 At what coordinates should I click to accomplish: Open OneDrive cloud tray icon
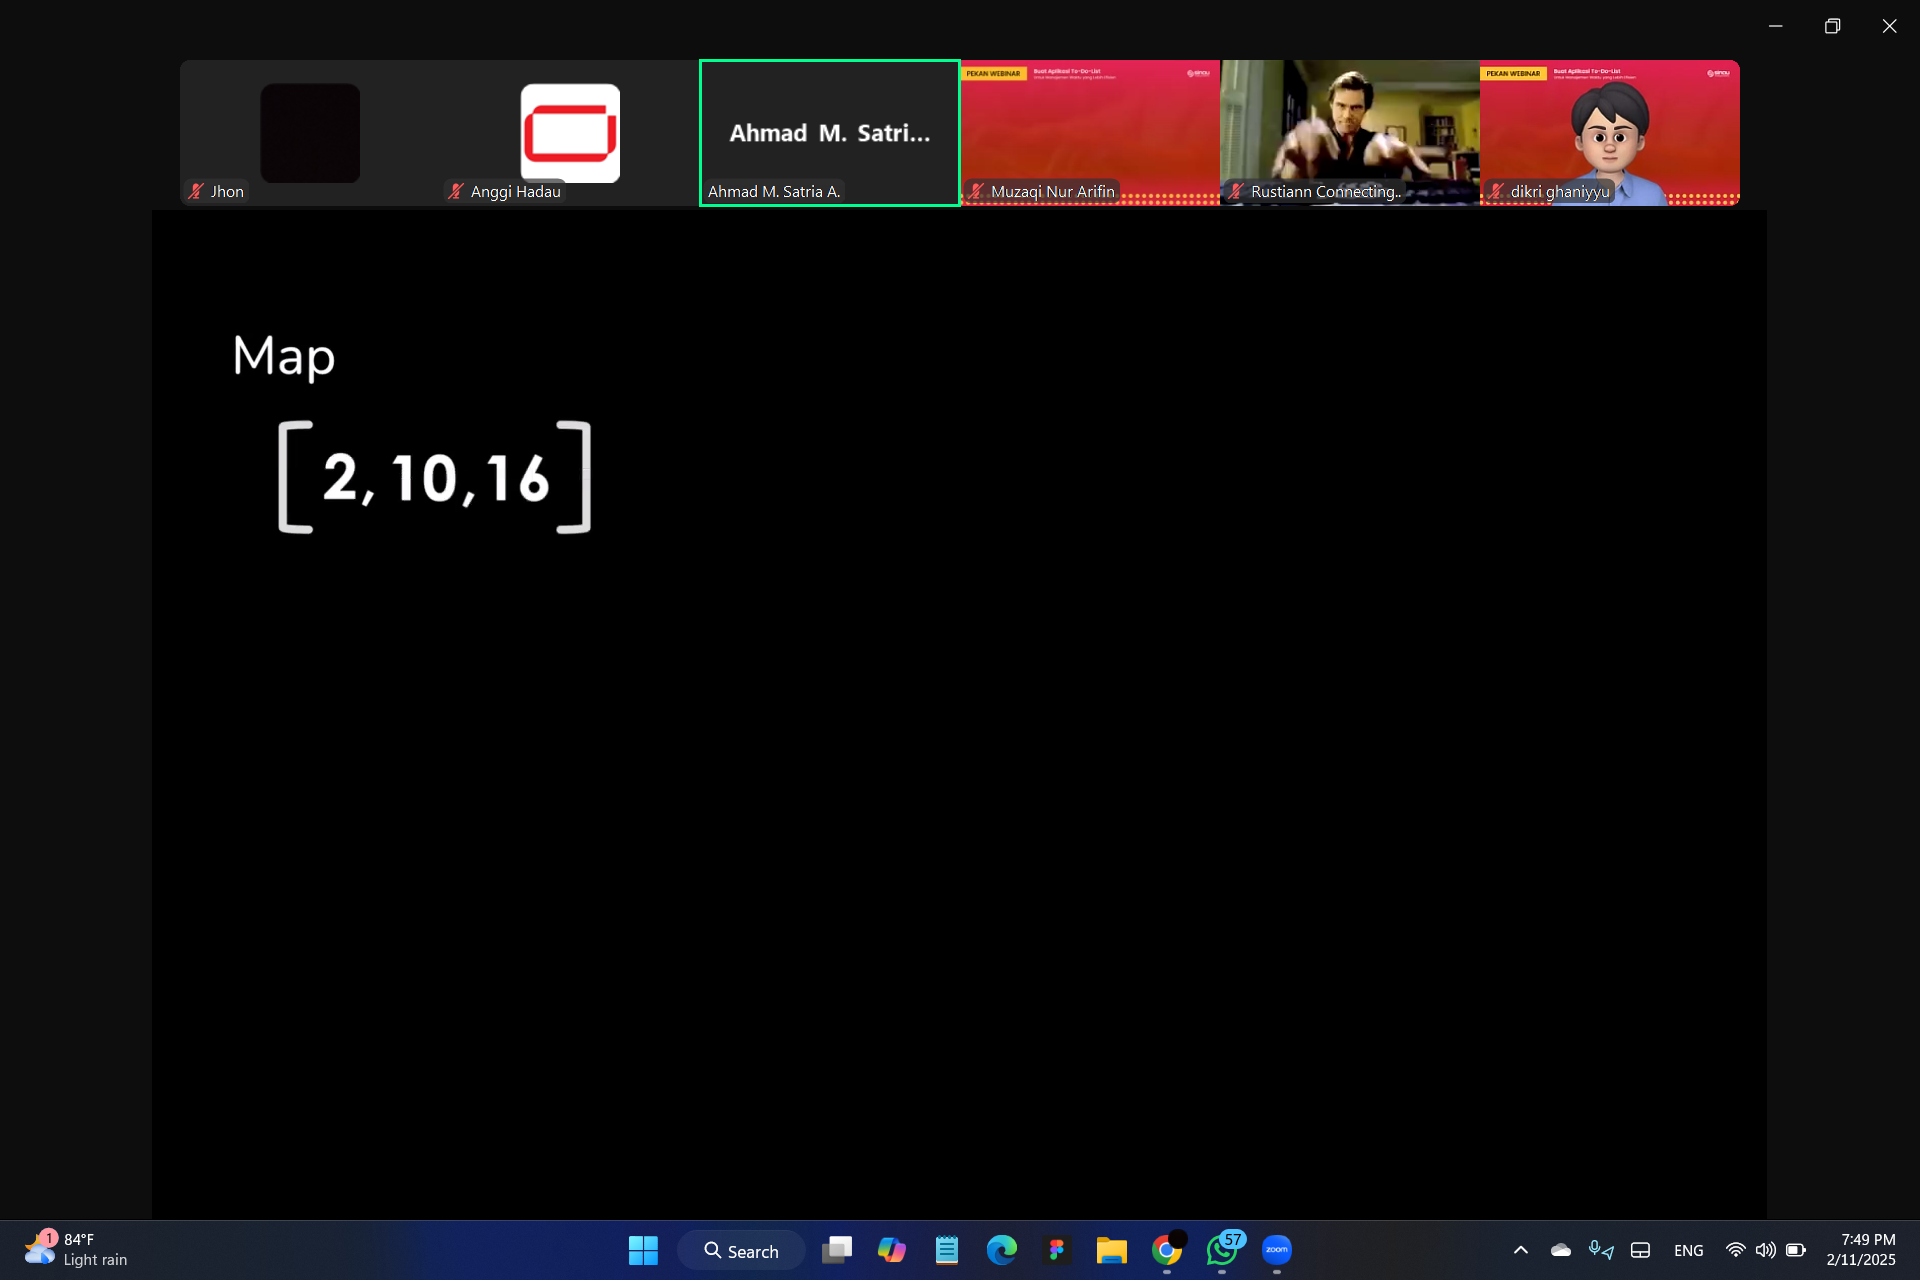coord(1561,1250)
